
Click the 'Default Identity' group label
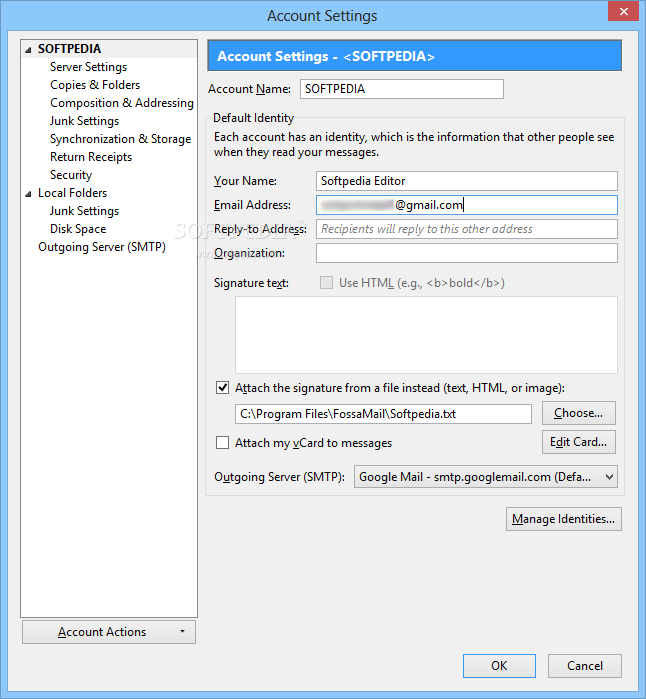pos(254,118)
